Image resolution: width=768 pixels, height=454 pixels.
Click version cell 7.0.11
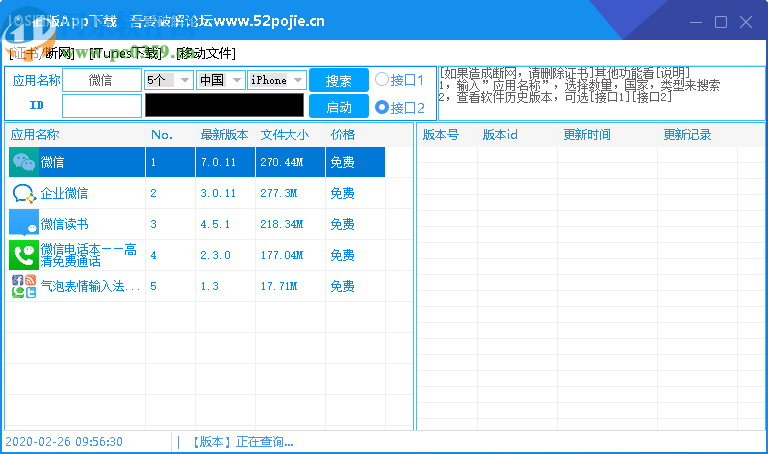[x=218, y=162]
